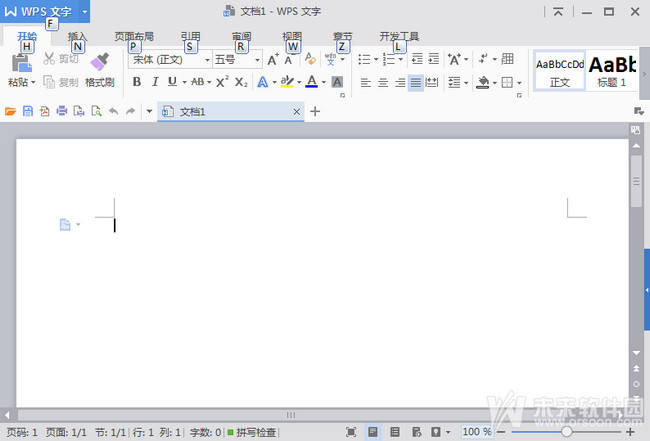The image size is (650, 441).
Task: Toggle underline formatting
Action: click(x=172, y=82)
